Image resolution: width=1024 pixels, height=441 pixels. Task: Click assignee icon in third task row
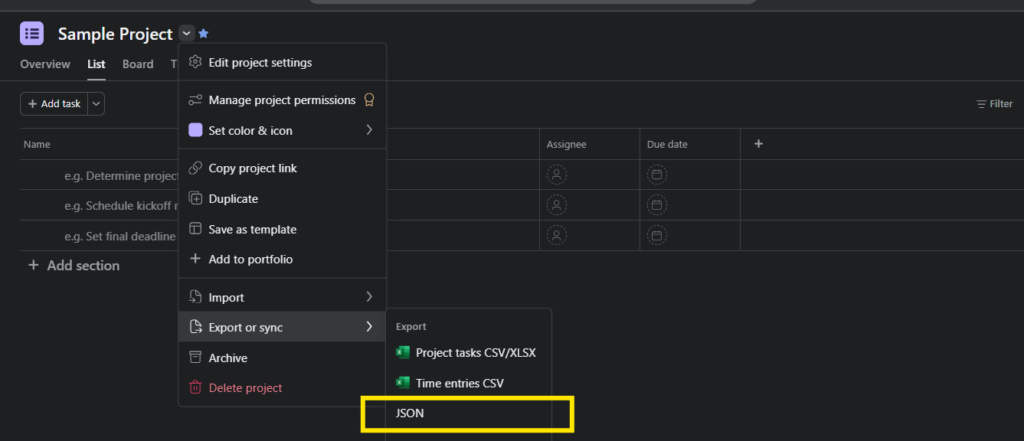point(557,236)
